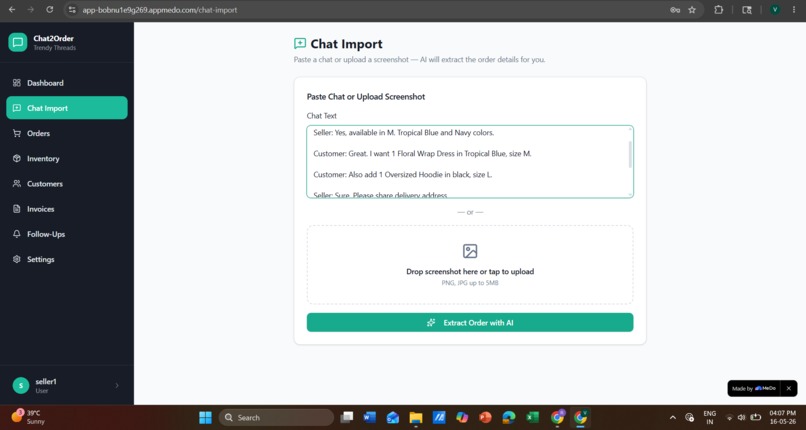
Task: Click the image upload icon
Action: coord(470,251)
